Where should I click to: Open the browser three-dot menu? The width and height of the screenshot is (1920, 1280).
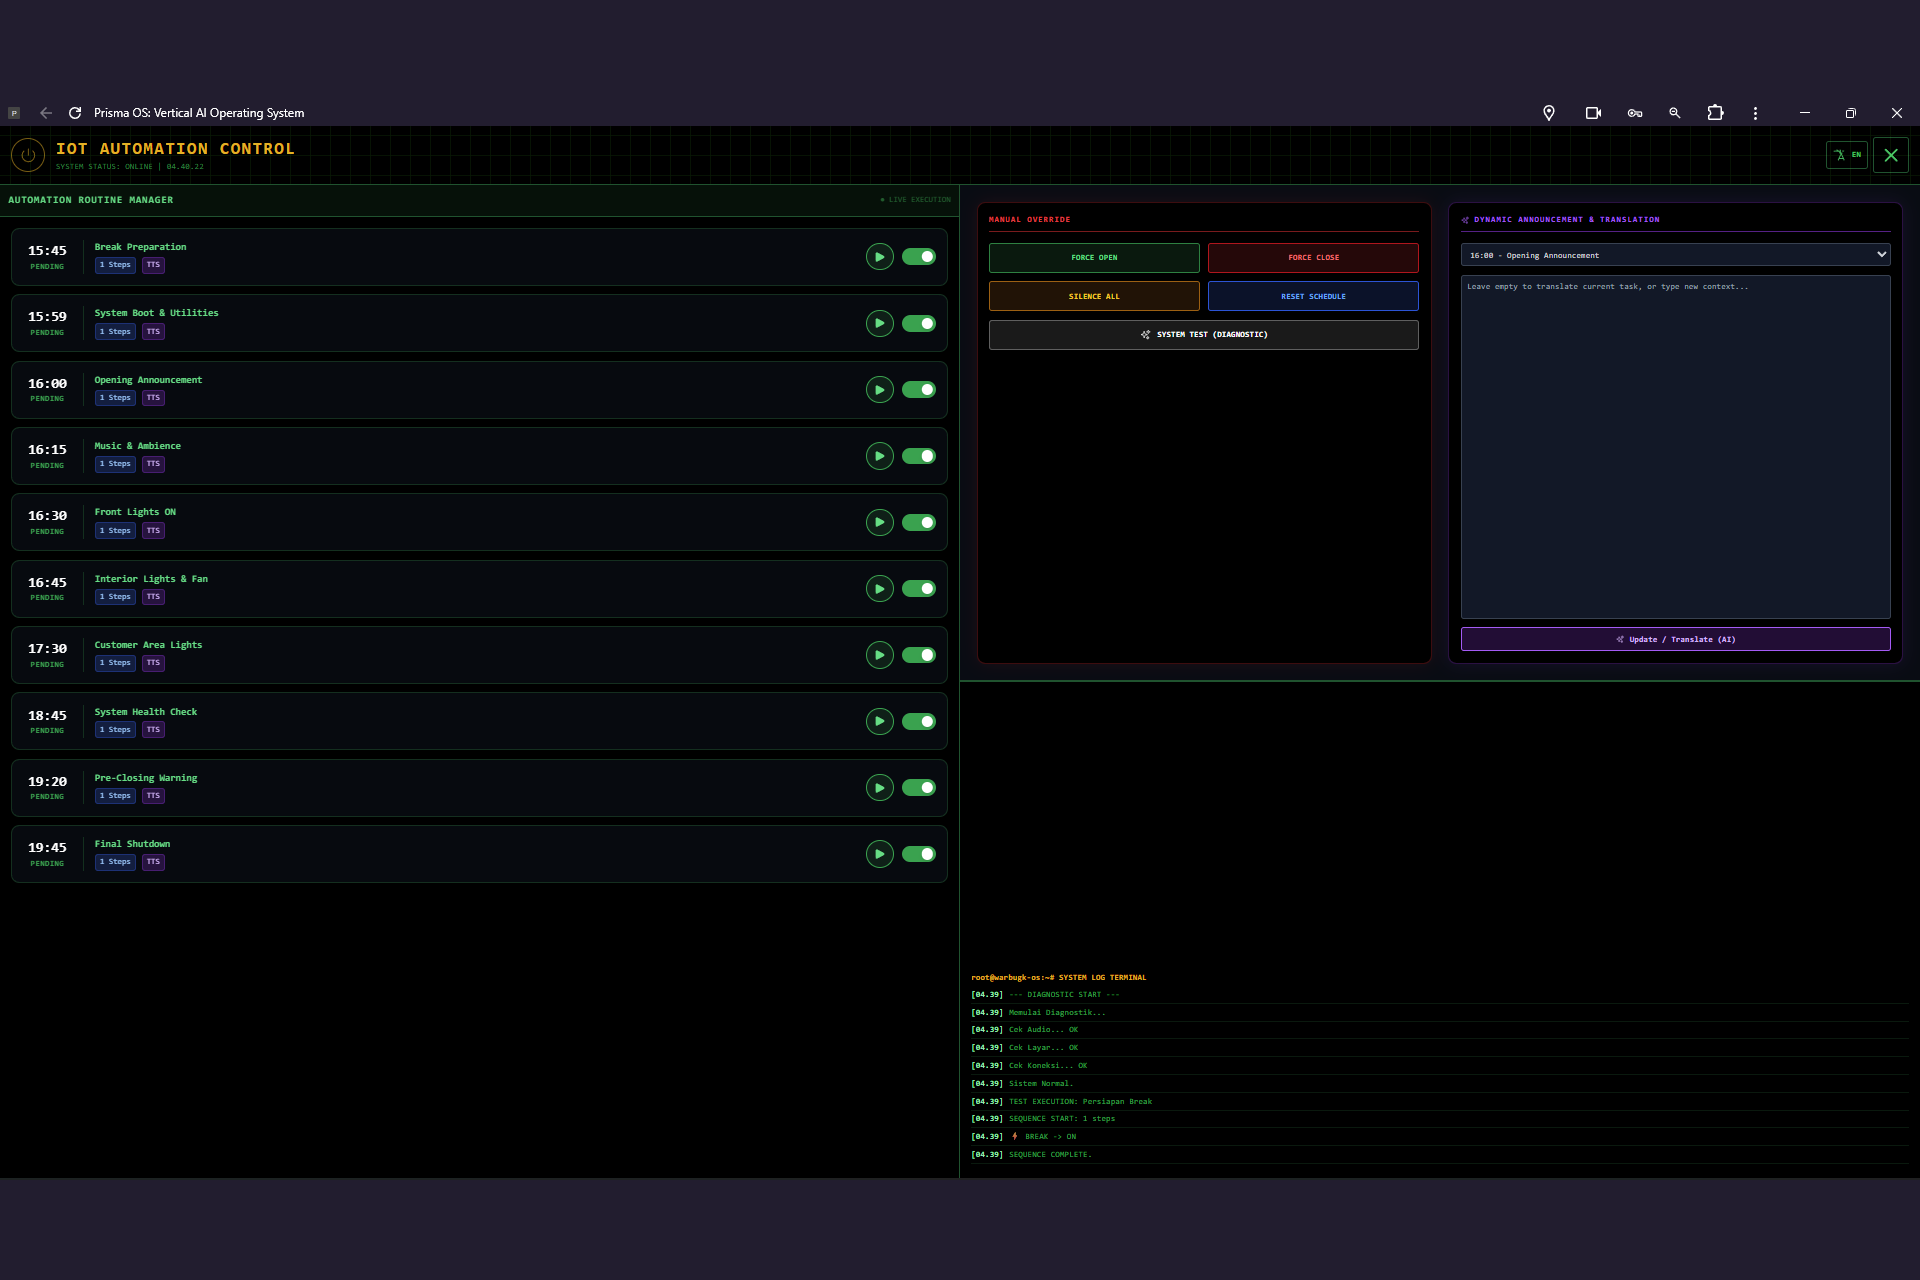(1755, 113)
